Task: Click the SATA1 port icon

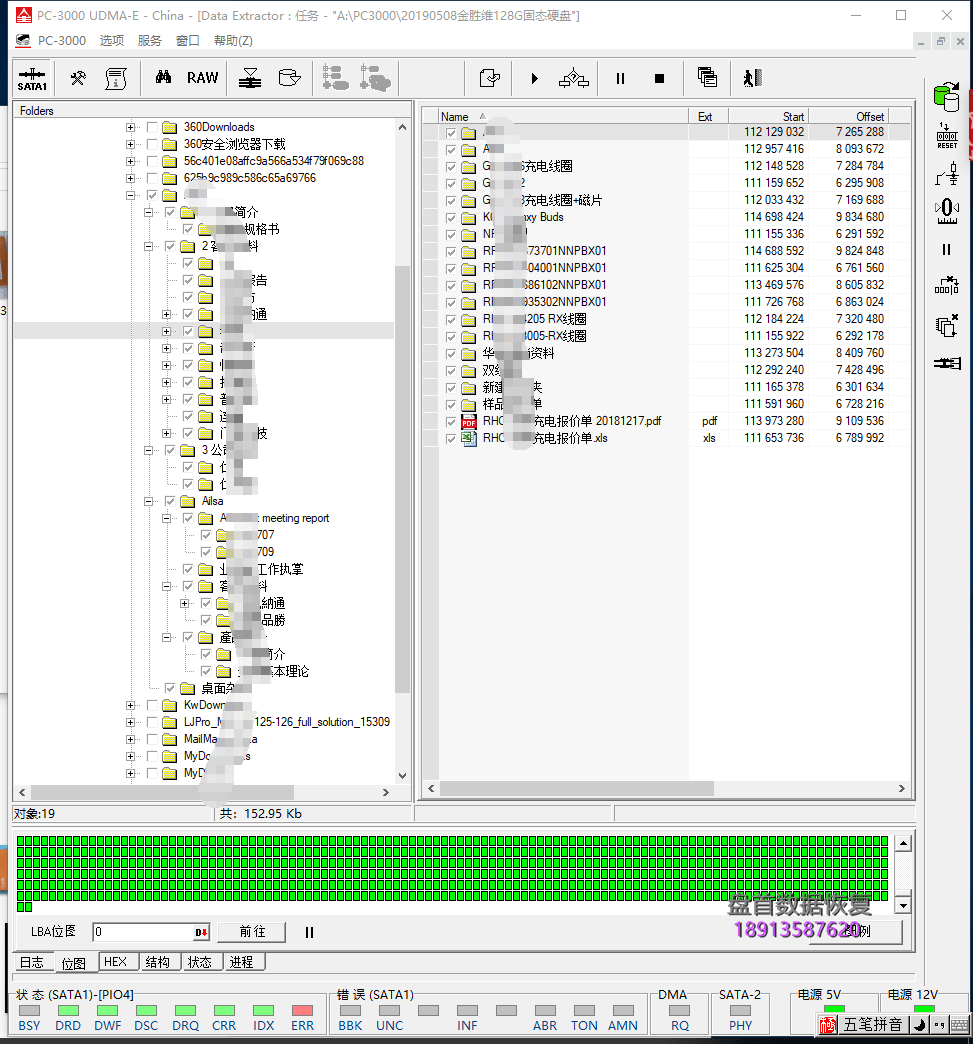Action: 32,79
